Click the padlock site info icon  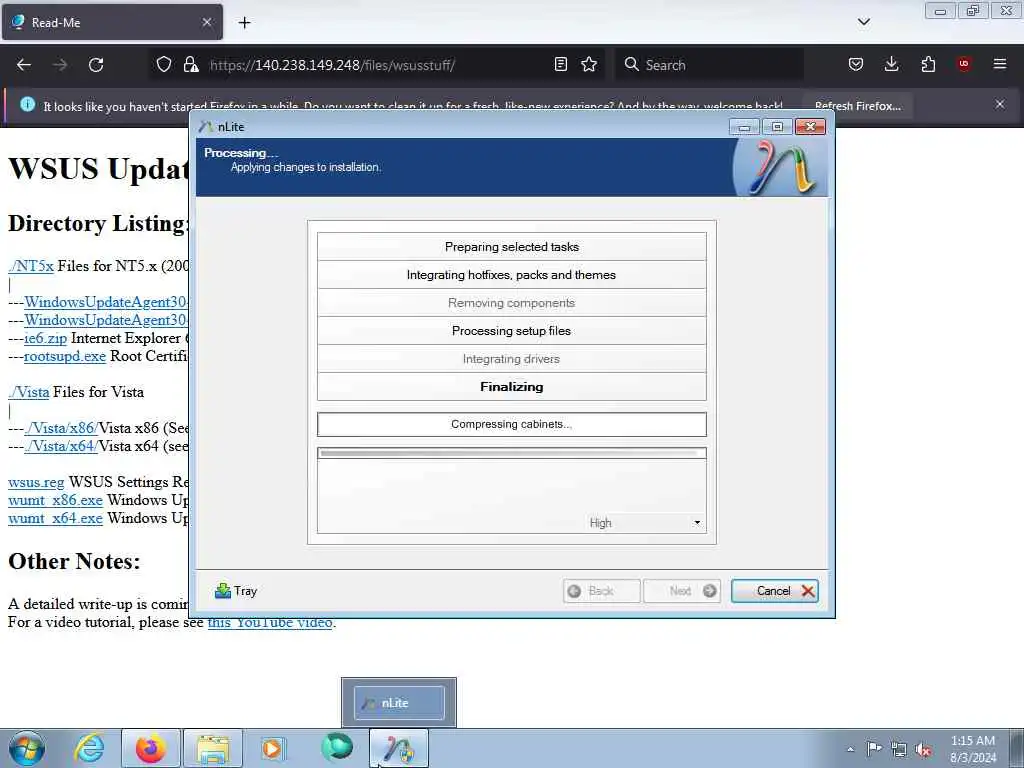click(191, 64)
